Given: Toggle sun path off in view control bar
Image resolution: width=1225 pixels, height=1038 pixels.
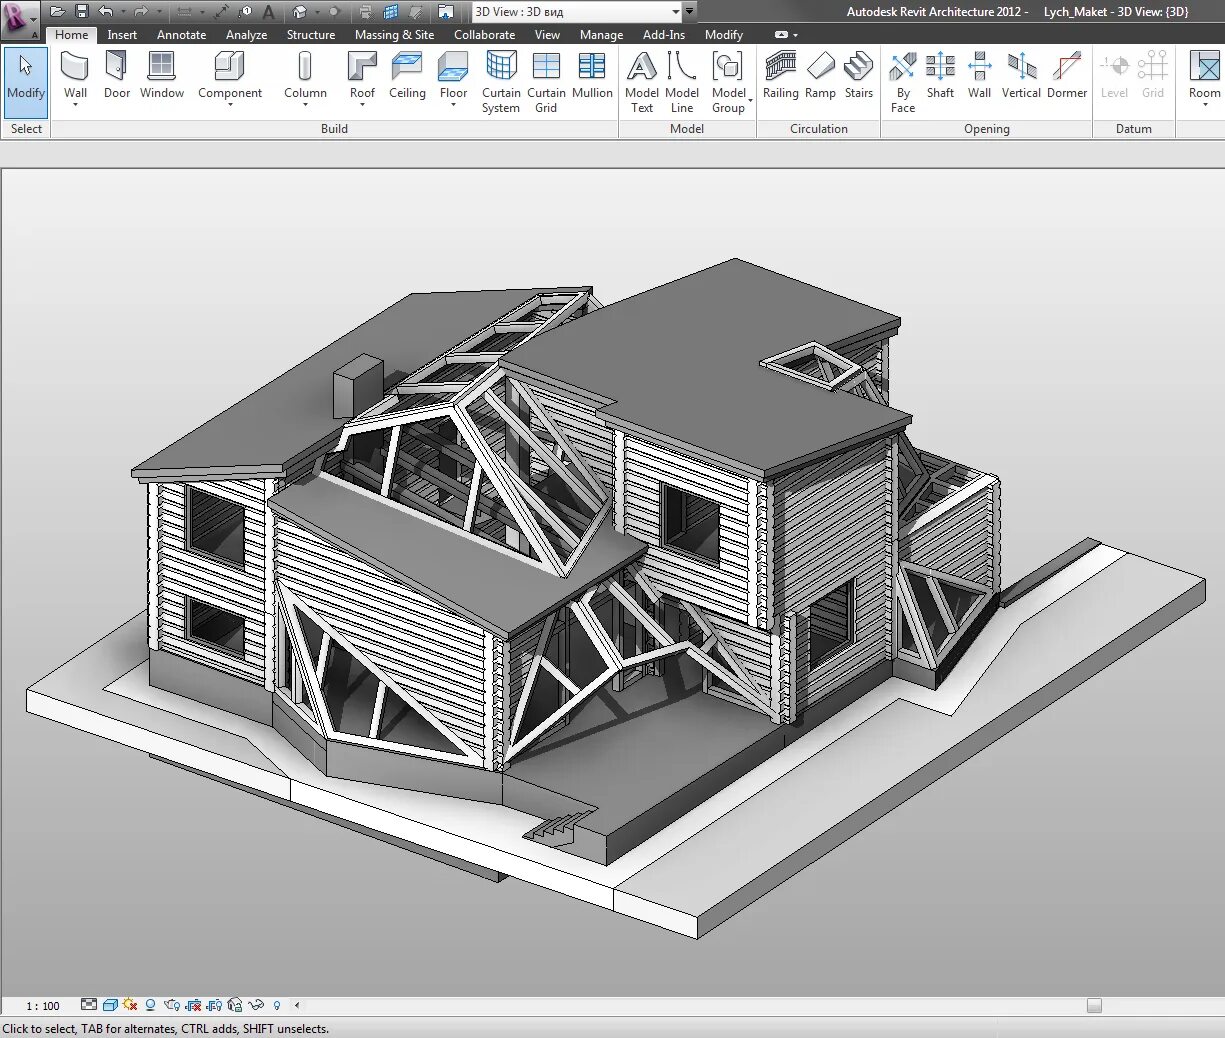Looking at the screenshot, I should [130, 1005].
